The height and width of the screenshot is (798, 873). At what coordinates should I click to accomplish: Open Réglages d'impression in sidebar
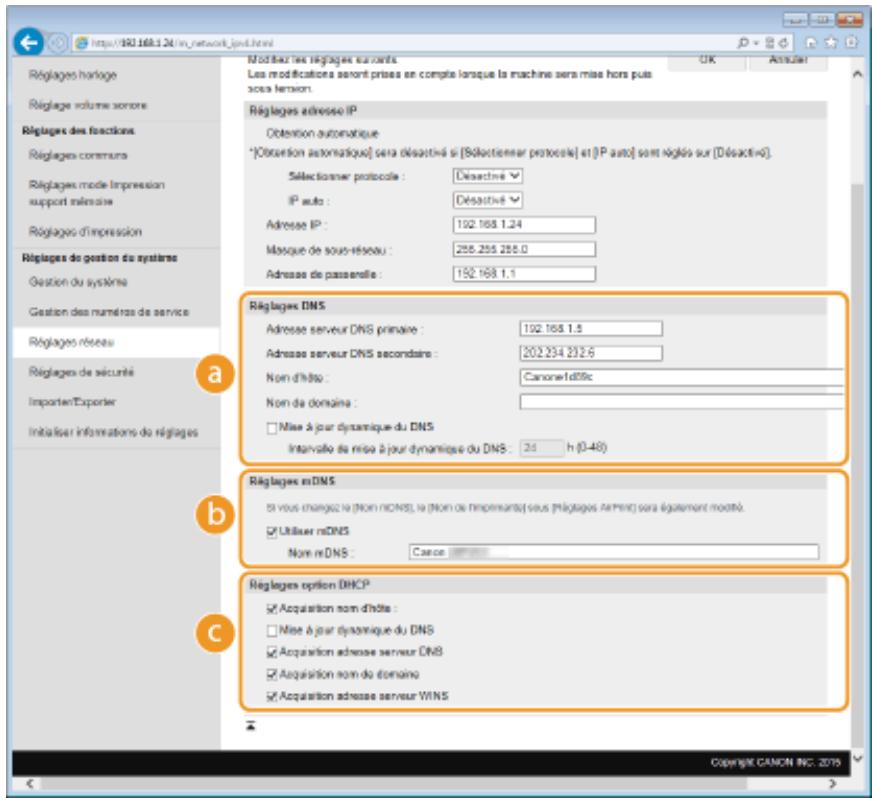point(85,232)
